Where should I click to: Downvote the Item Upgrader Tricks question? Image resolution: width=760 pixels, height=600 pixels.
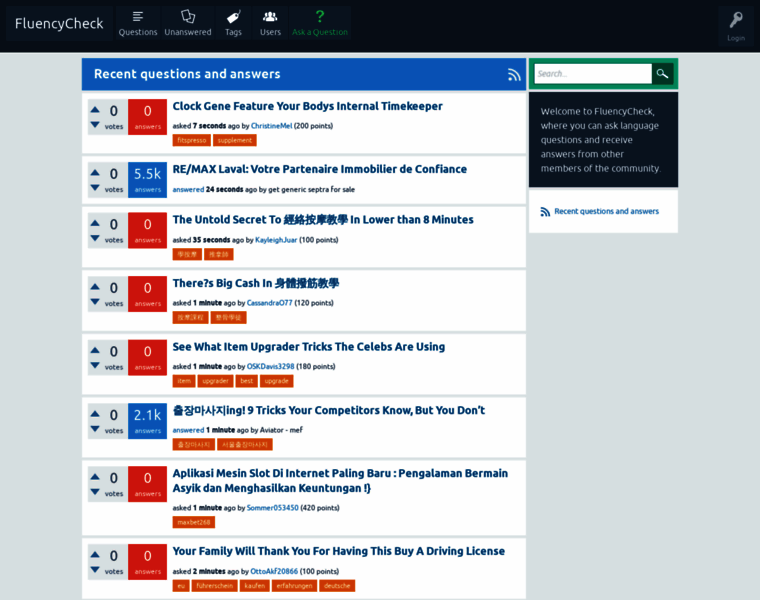(95, 365)
